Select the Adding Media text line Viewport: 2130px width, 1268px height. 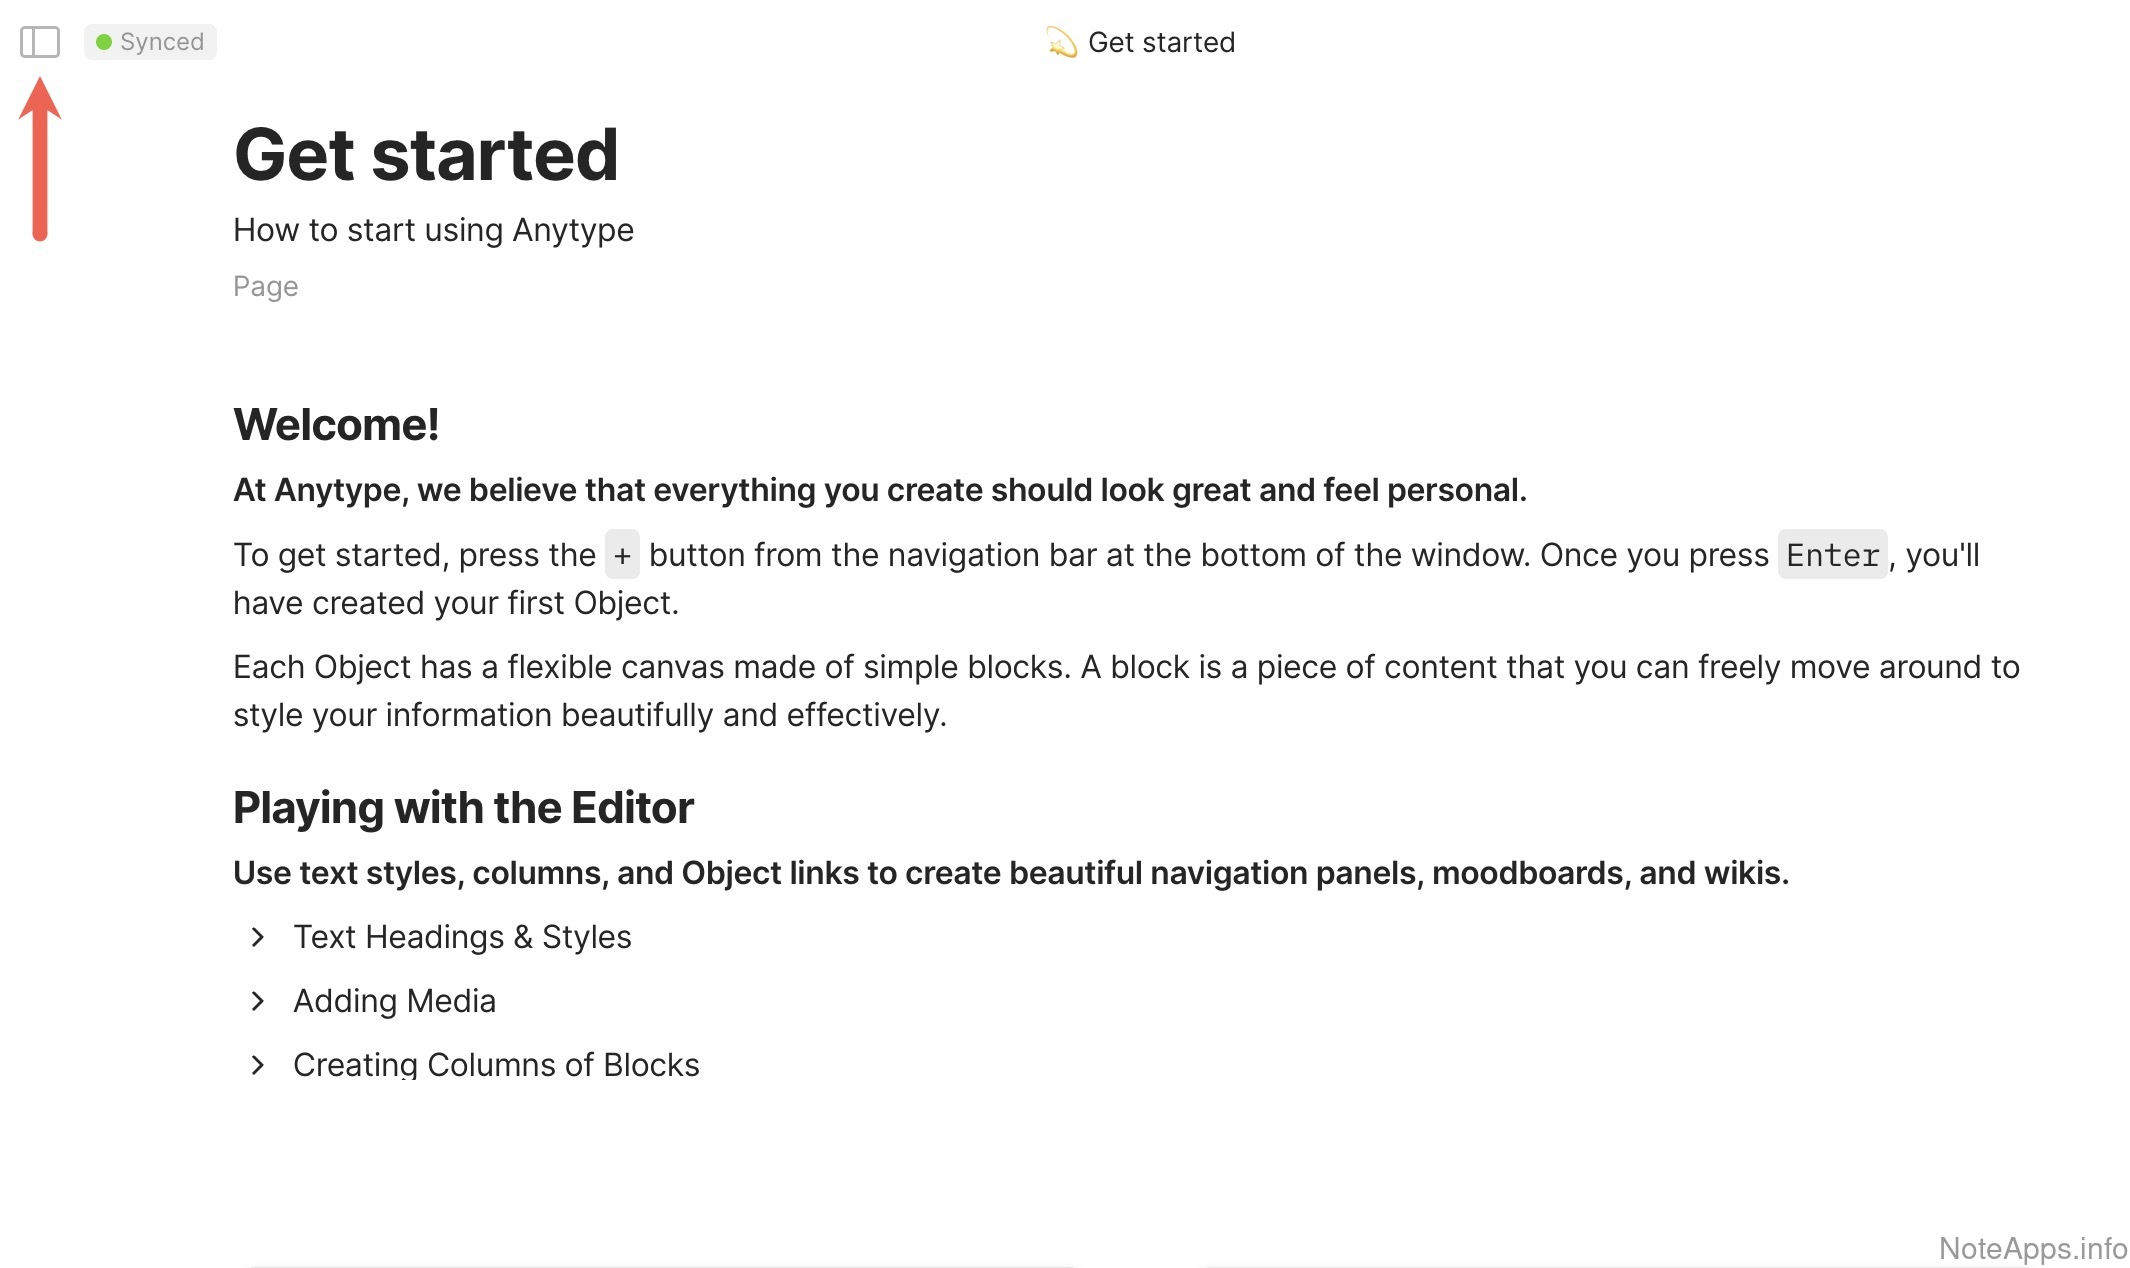[394, 1001]
